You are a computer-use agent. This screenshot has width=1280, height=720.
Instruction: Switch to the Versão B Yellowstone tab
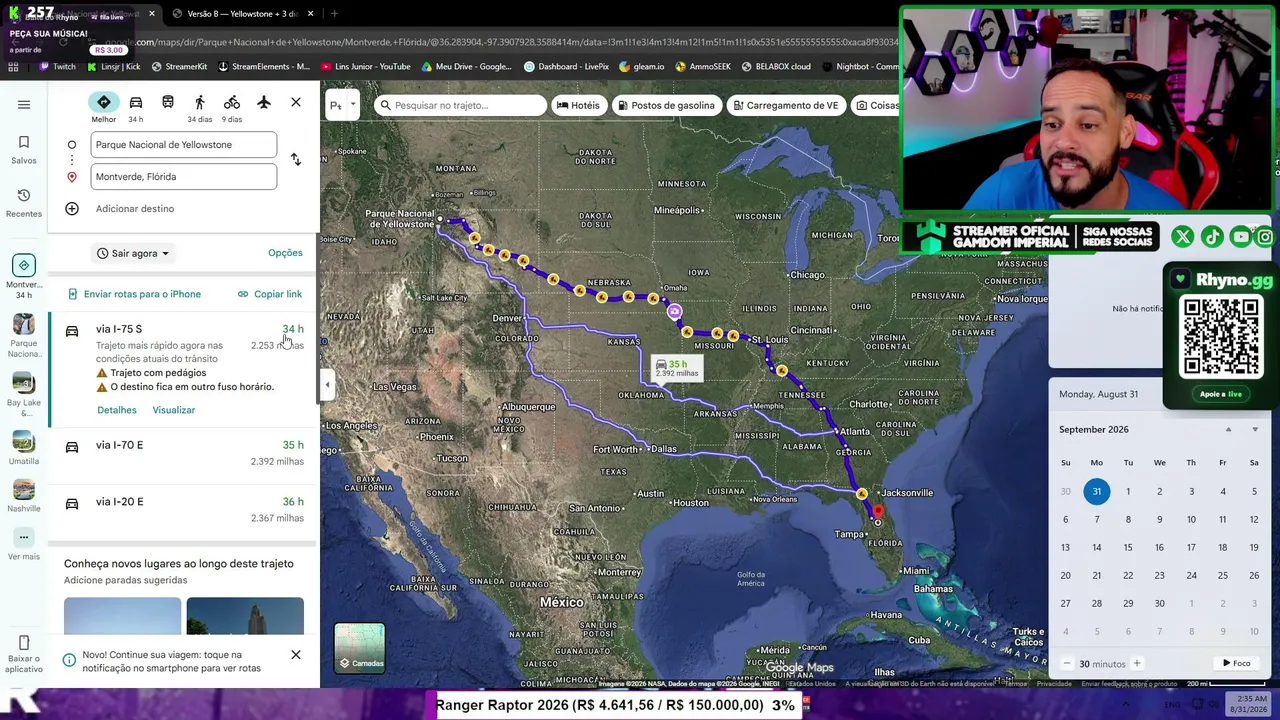pos(237,14)
